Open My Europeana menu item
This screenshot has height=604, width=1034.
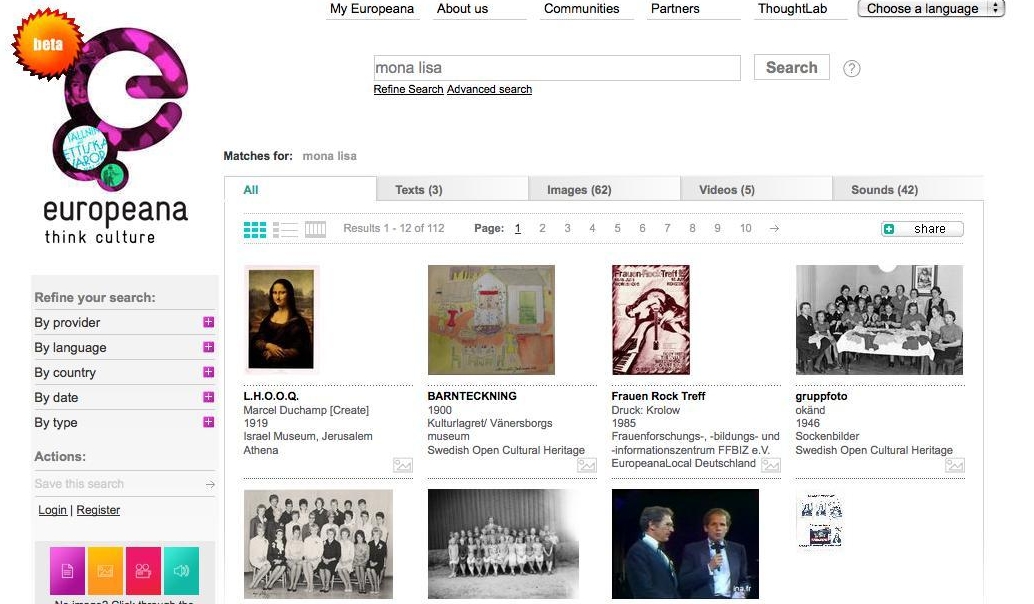(372, 9)
